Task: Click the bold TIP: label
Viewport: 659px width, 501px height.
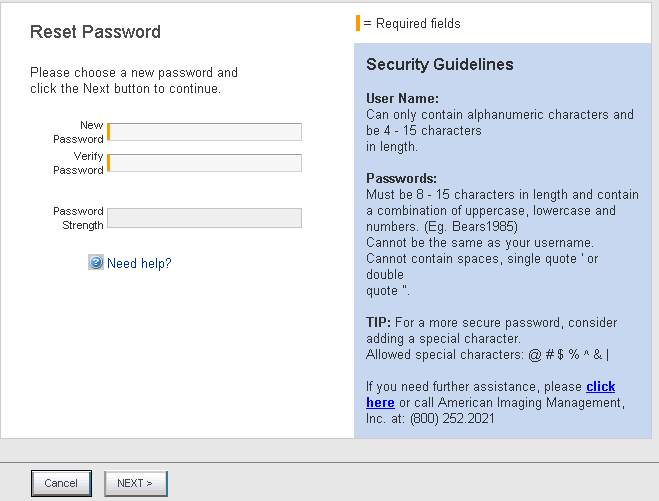Action: [x=378, y=322]
